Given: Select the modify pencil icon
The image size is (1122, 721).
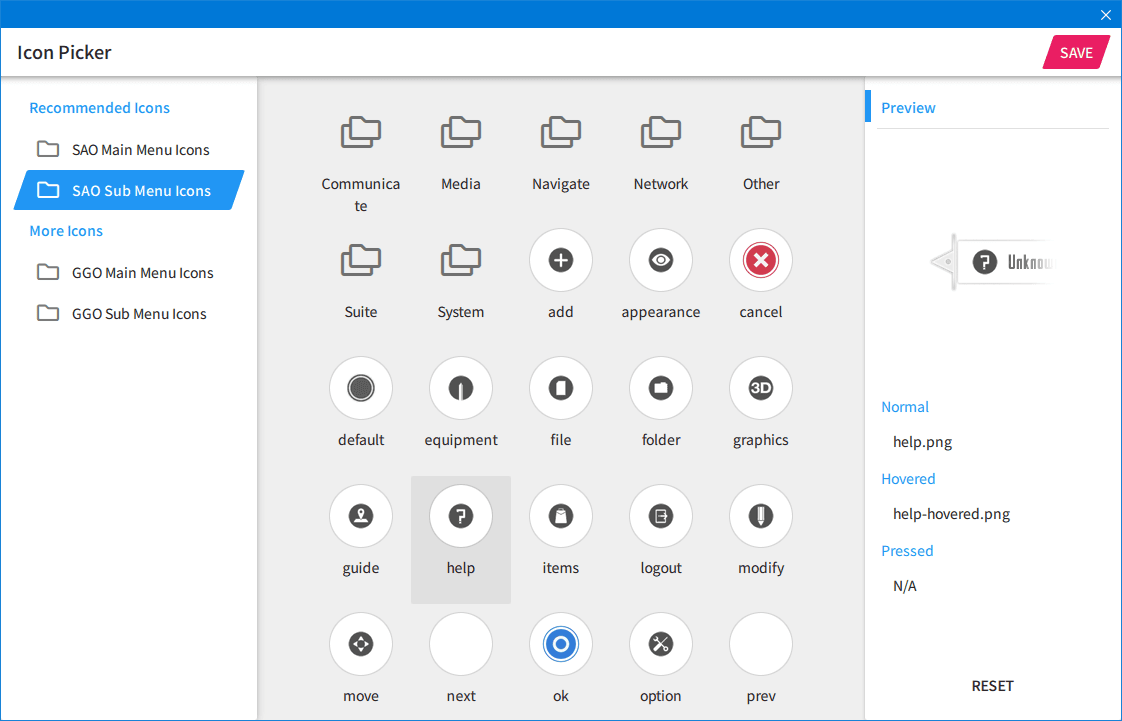Looking at the screenshot, I should 761,516.
